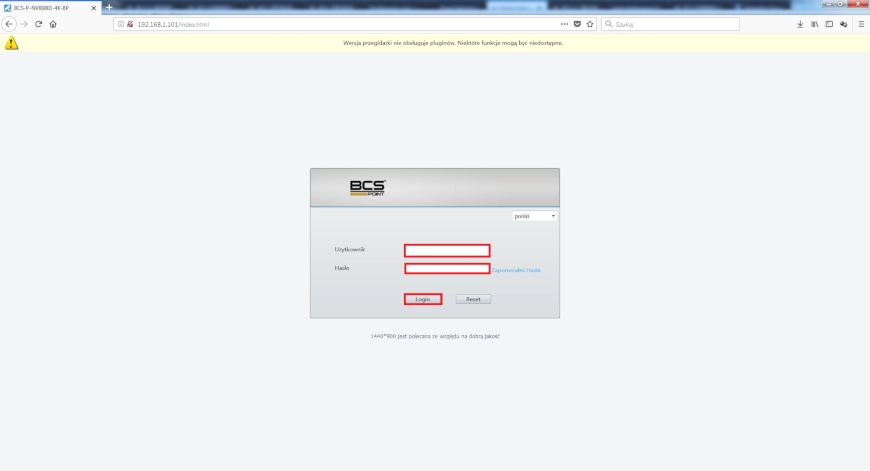Click the Hasło password field
This screenshot has width=870, height=471.
pos(447,269)
